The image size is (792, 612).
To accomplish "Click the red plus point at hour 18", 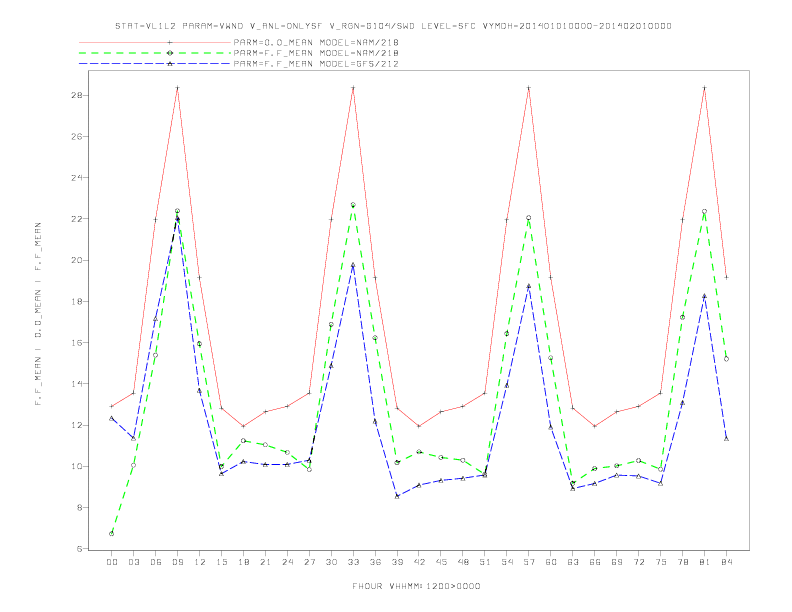I will pos(243,426).
